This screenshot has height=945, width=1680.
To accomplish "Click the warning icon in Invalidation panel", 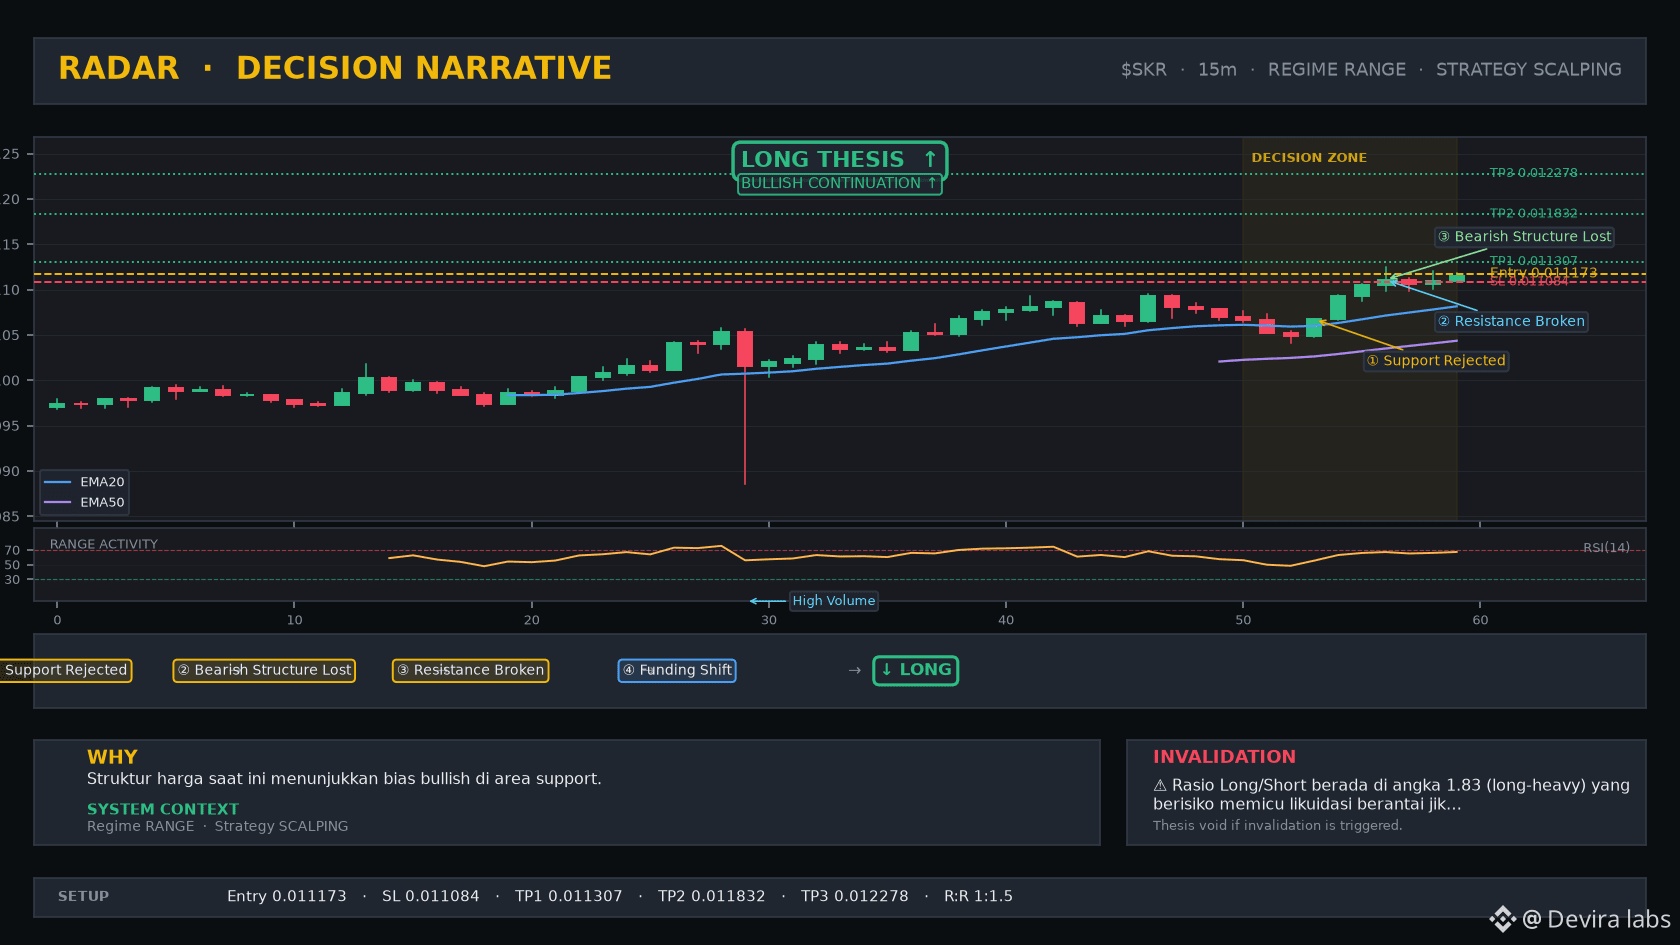I will point(1160,786).
